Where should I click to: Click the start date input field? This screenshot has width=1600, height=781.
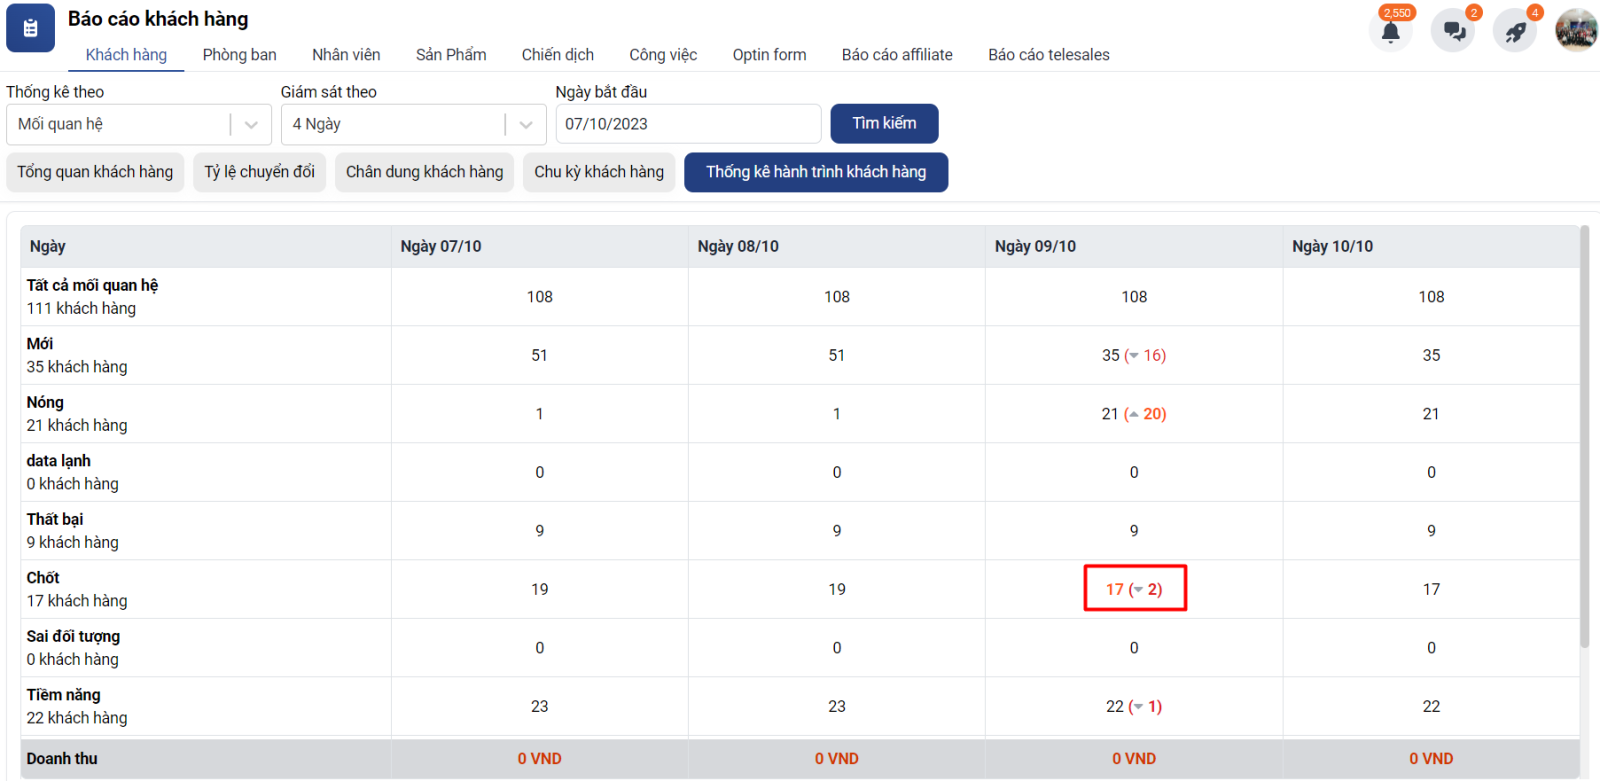coord(687,124)
